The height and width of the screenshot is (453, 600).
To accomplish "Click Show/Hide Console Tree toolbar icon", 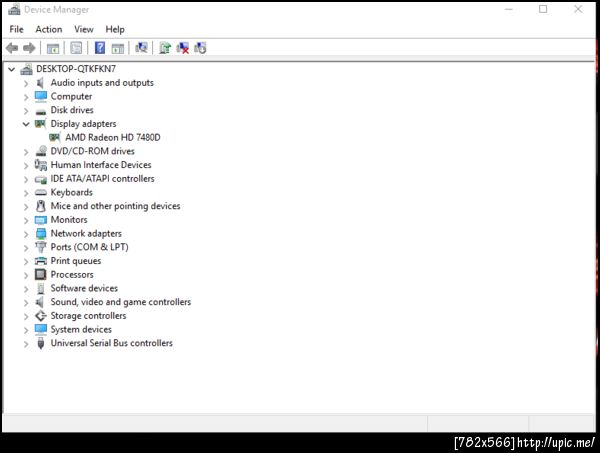I will 53,49.
